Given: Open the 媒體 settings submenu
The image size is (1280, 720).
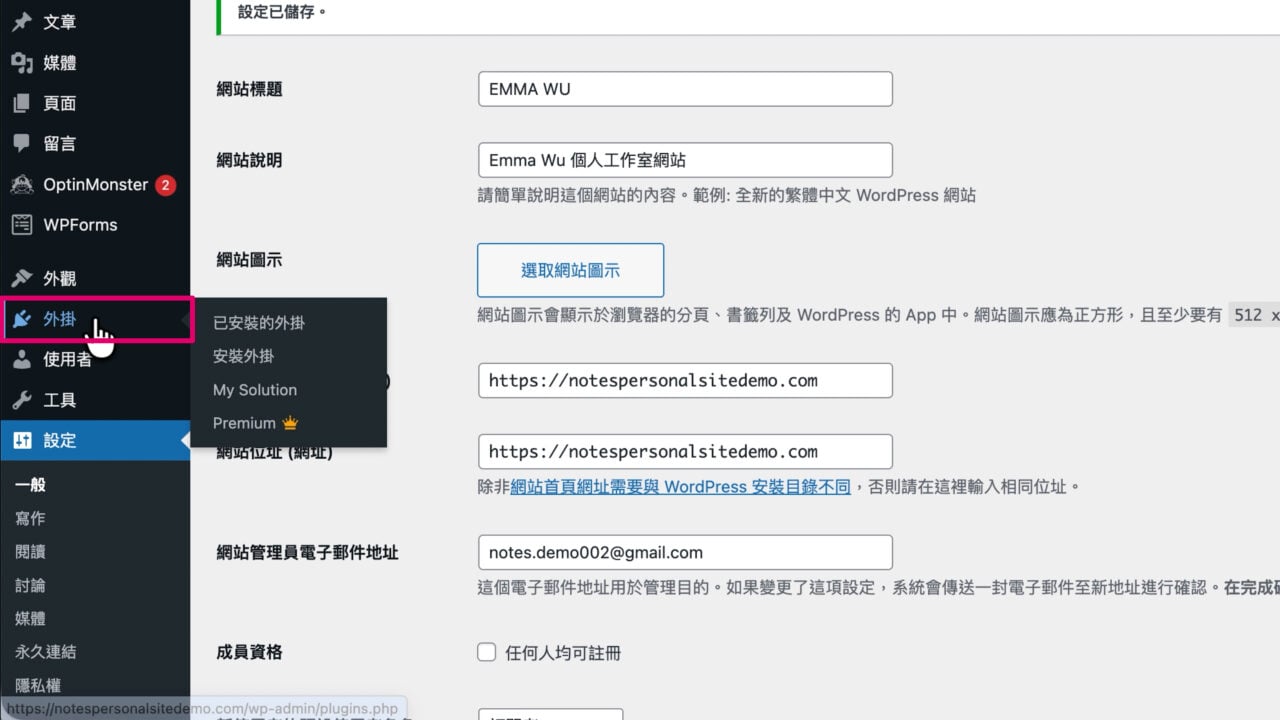Looking at the screenshot, I should pyautogui.click(x=30, y=619).
